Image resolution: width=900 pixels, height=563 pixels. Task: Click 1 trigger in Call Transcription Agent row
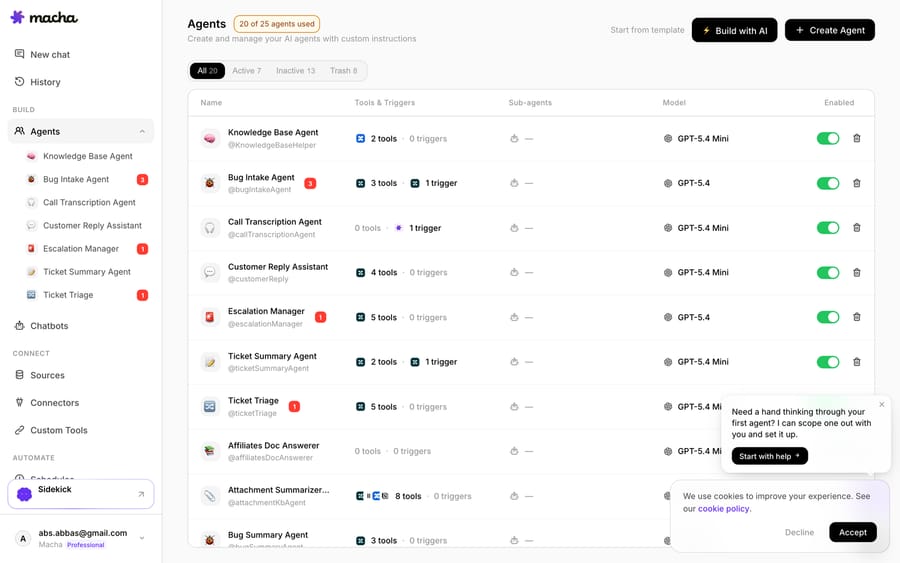[425, 228]
